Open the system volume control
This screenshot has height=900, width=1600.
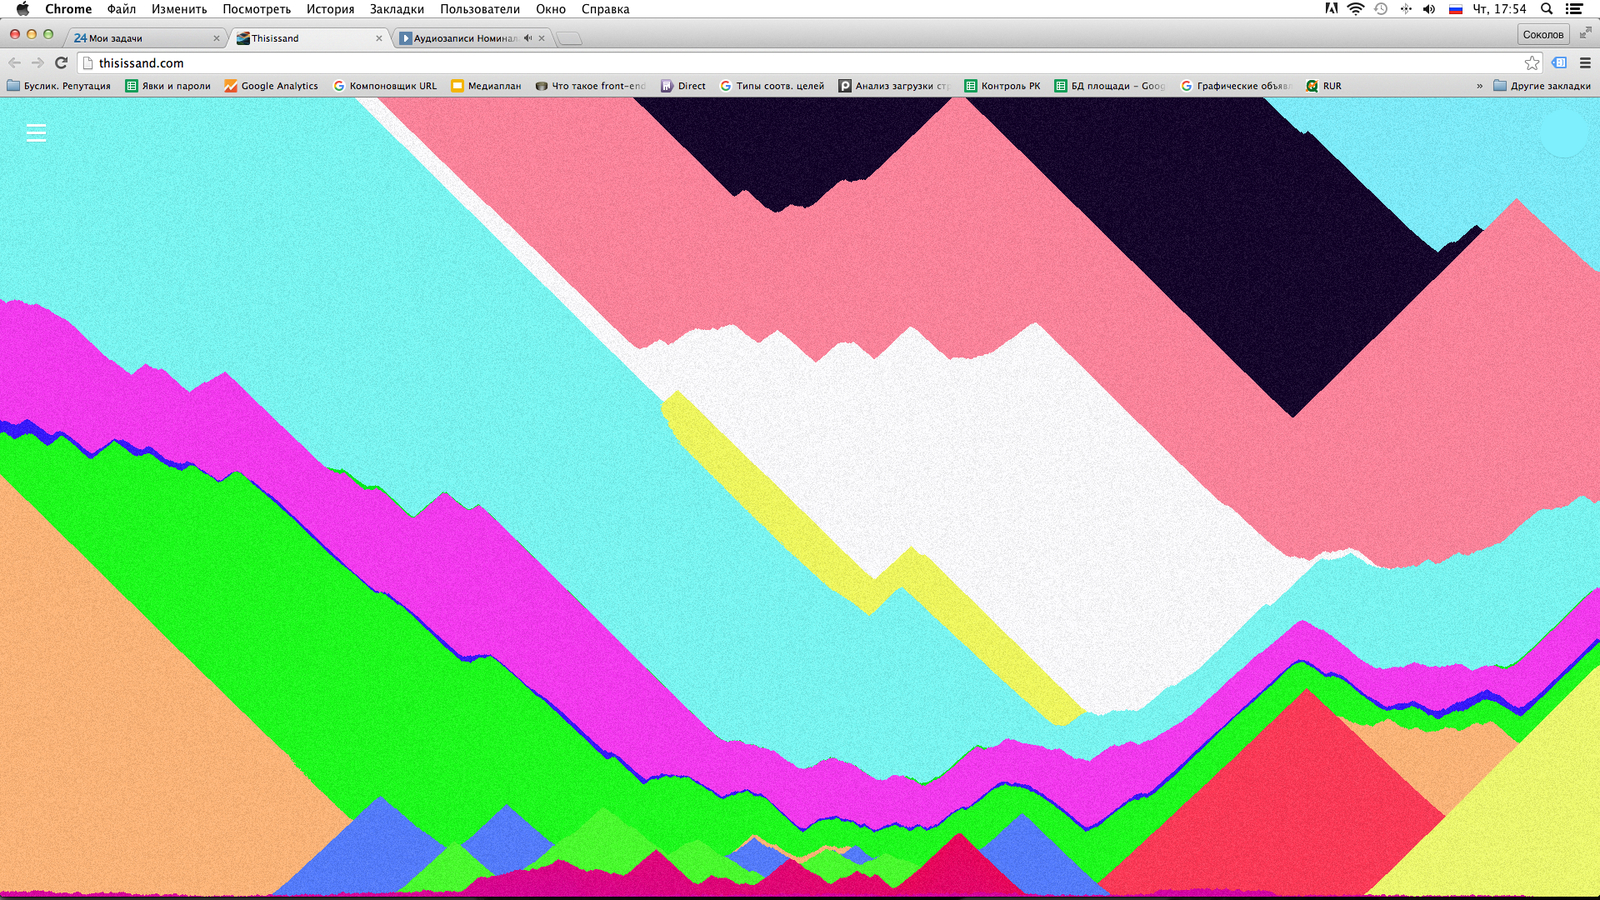1429,9
